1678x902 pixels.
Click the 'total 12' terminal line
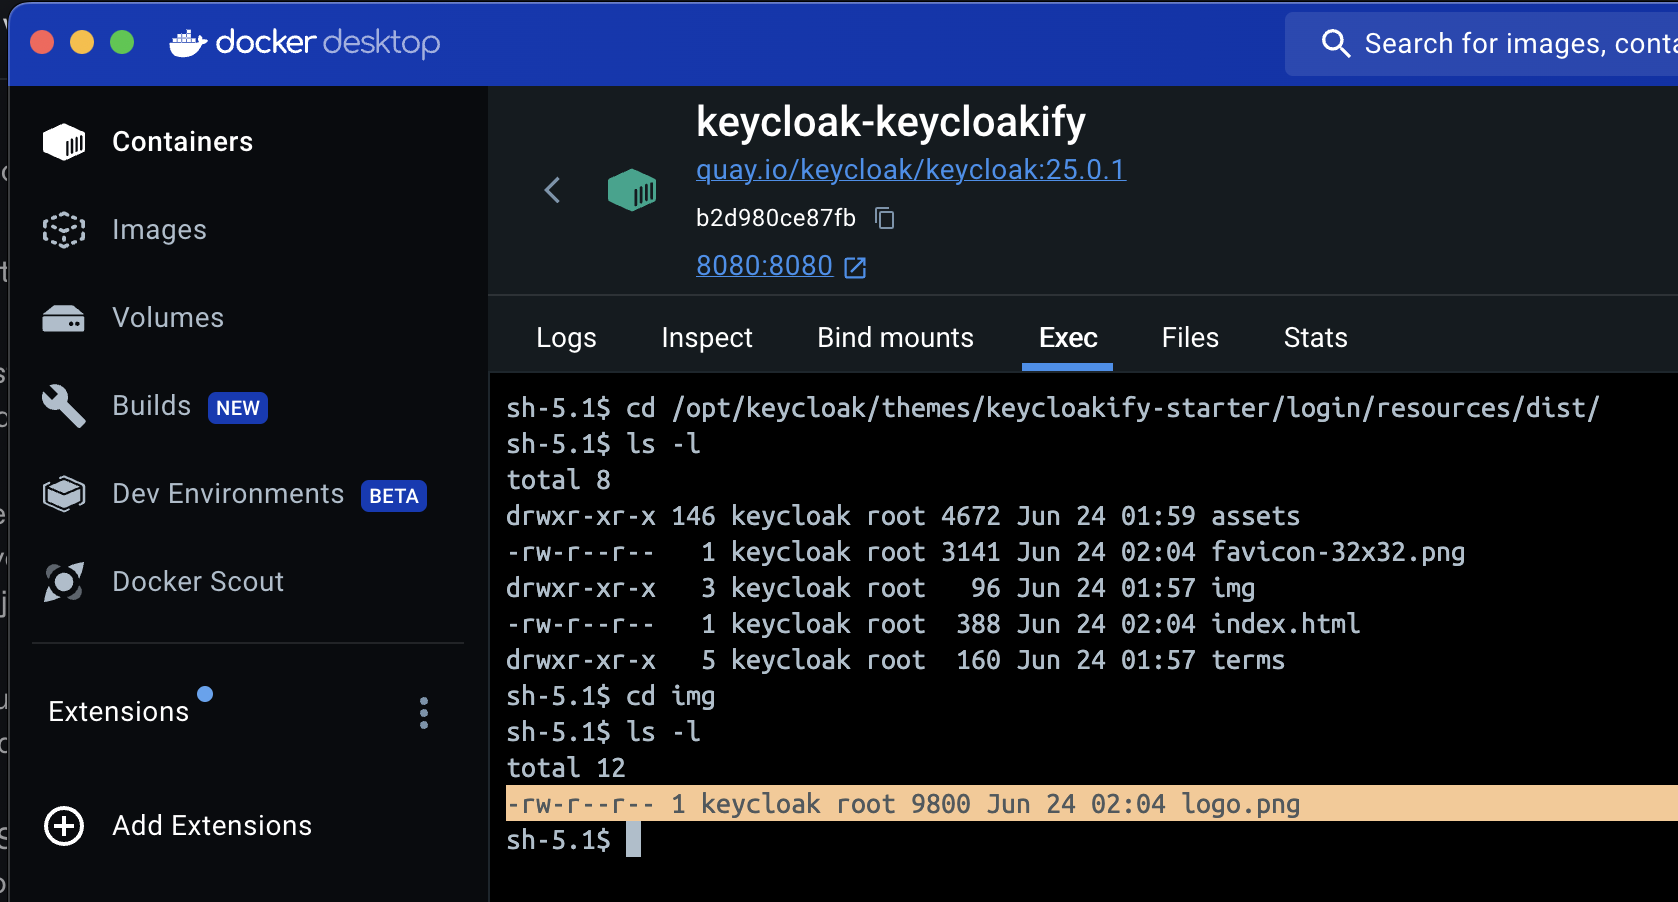(x=566, y=768)
